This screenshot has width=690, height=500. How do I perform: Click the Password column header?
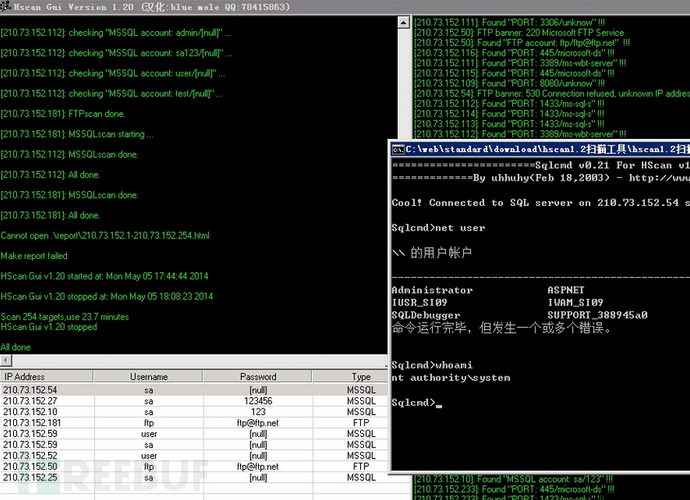click(x=258, y=377)
